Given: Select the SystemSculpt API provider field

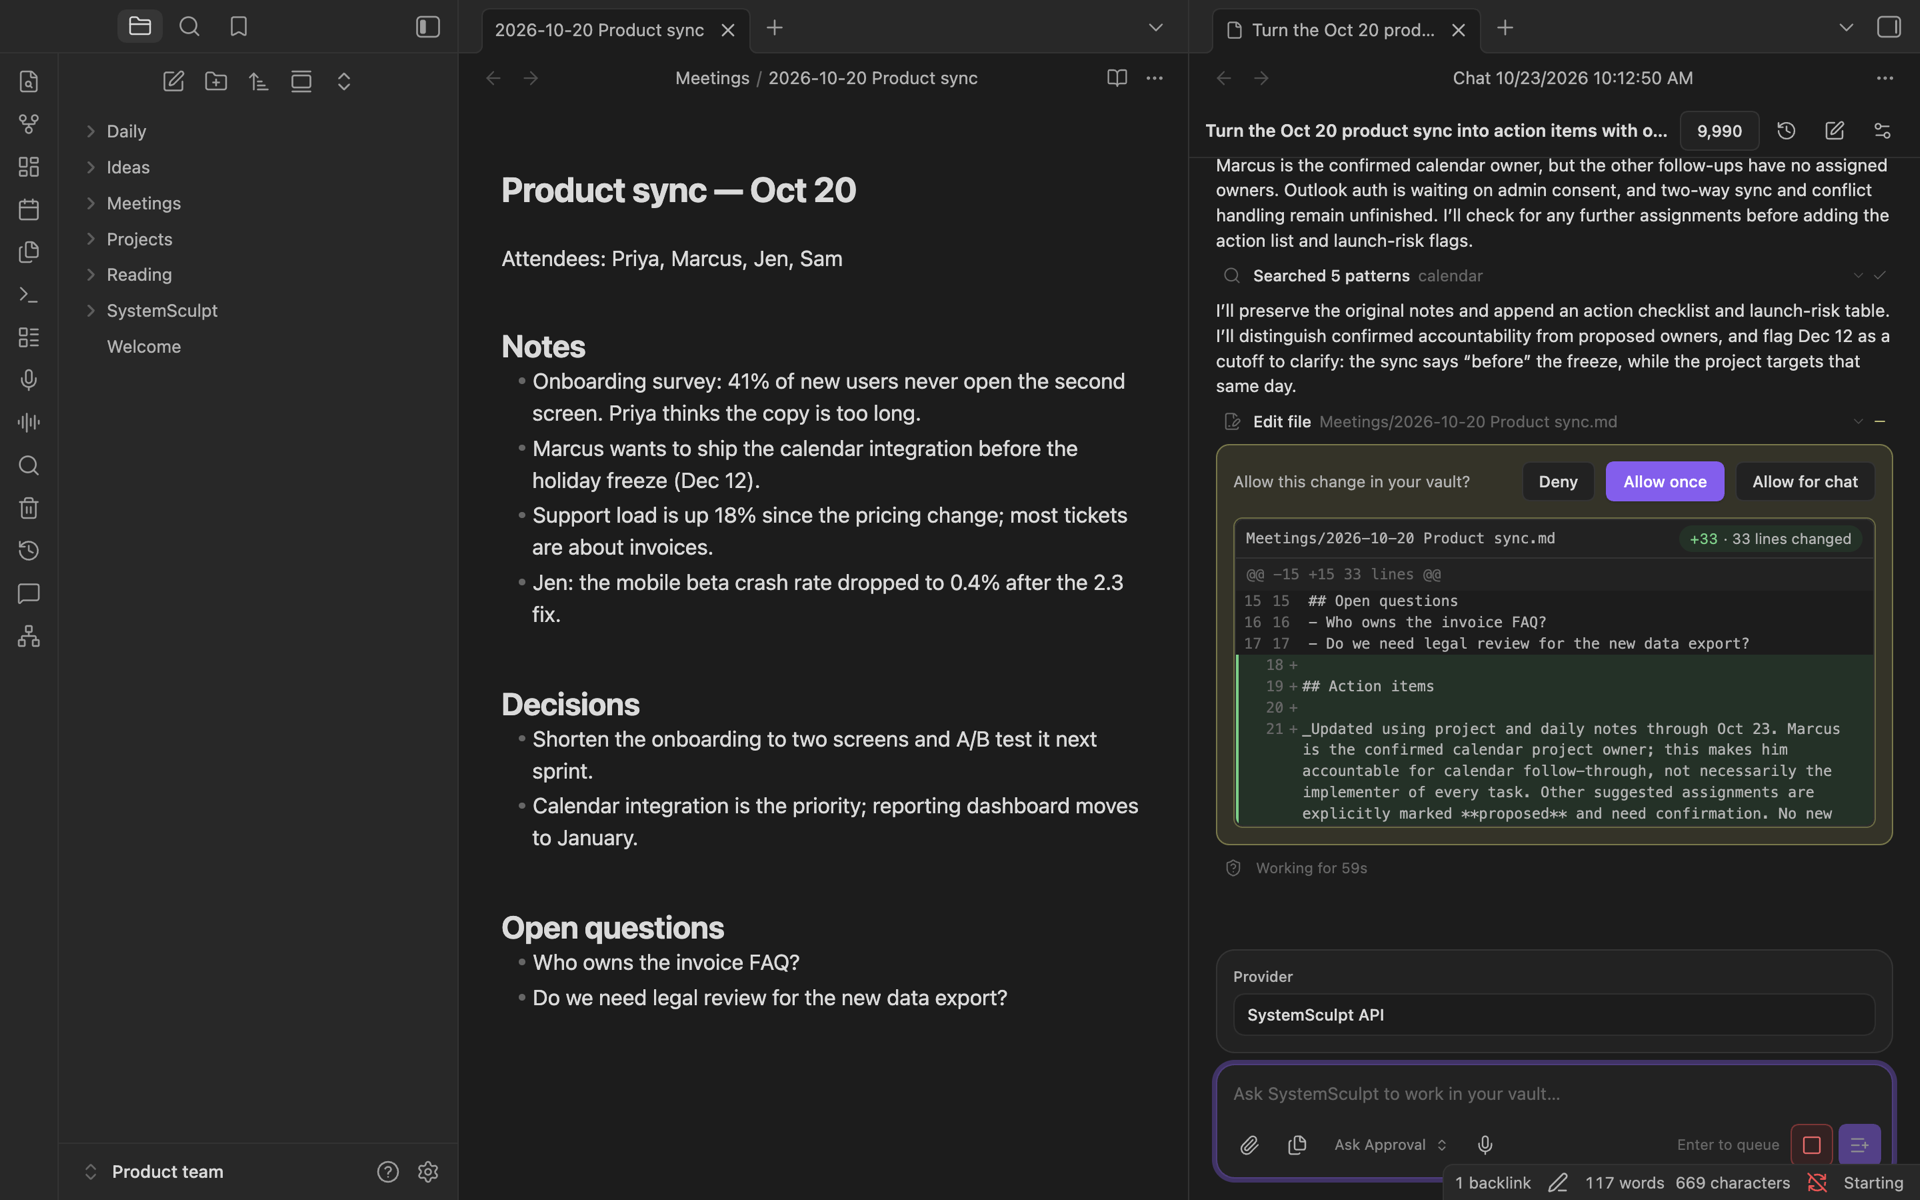Looking at the screenshot, I should click(x=1554, y=1015).
